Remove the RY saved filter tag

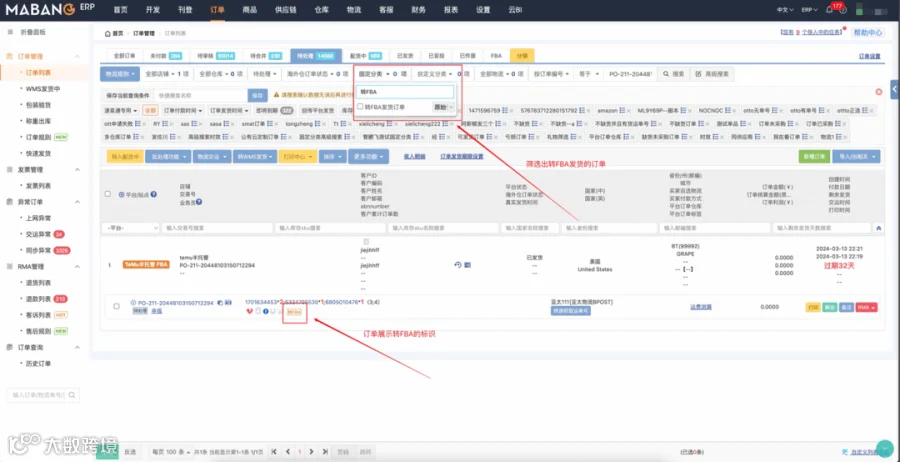pos(170,123)
